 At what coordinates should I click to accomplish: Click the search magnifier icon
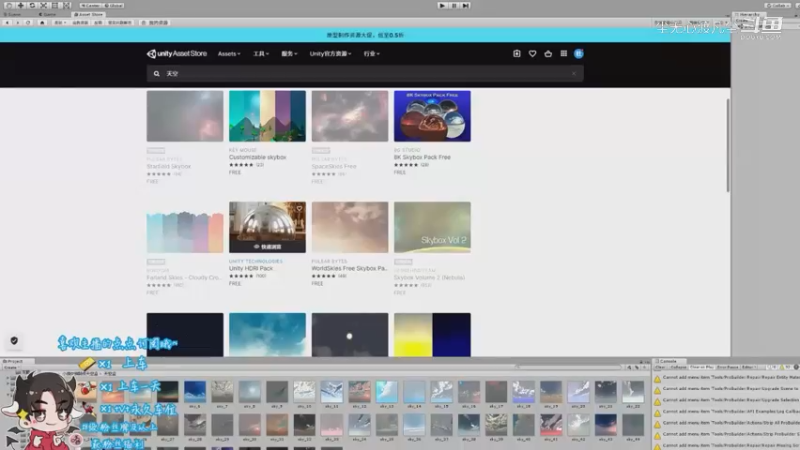pos(157,73)
